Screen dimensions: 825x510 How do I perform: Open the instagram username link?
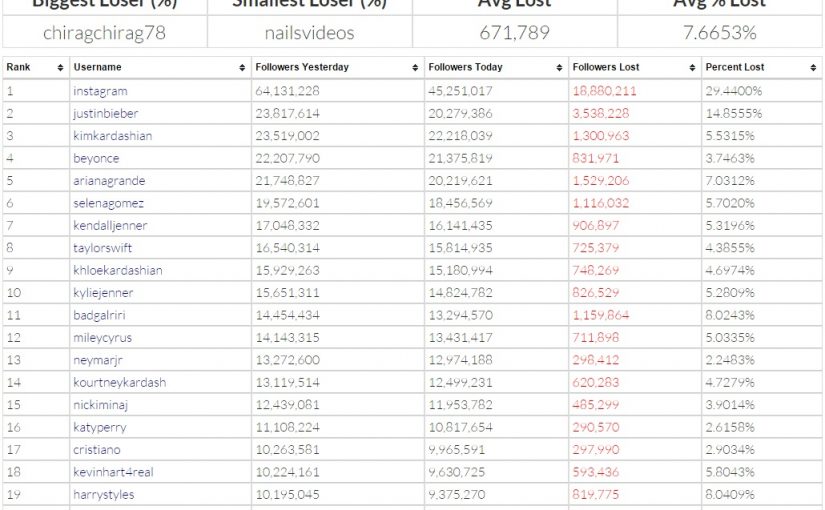click(x=100, y=91)
